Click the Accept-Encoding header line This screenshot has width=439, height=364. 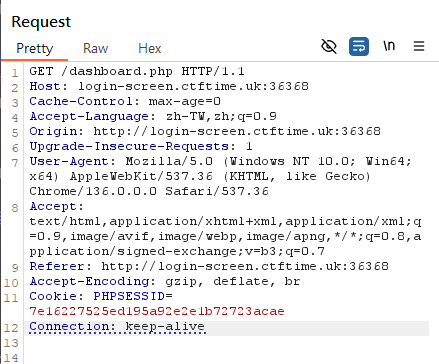(165, 282)
